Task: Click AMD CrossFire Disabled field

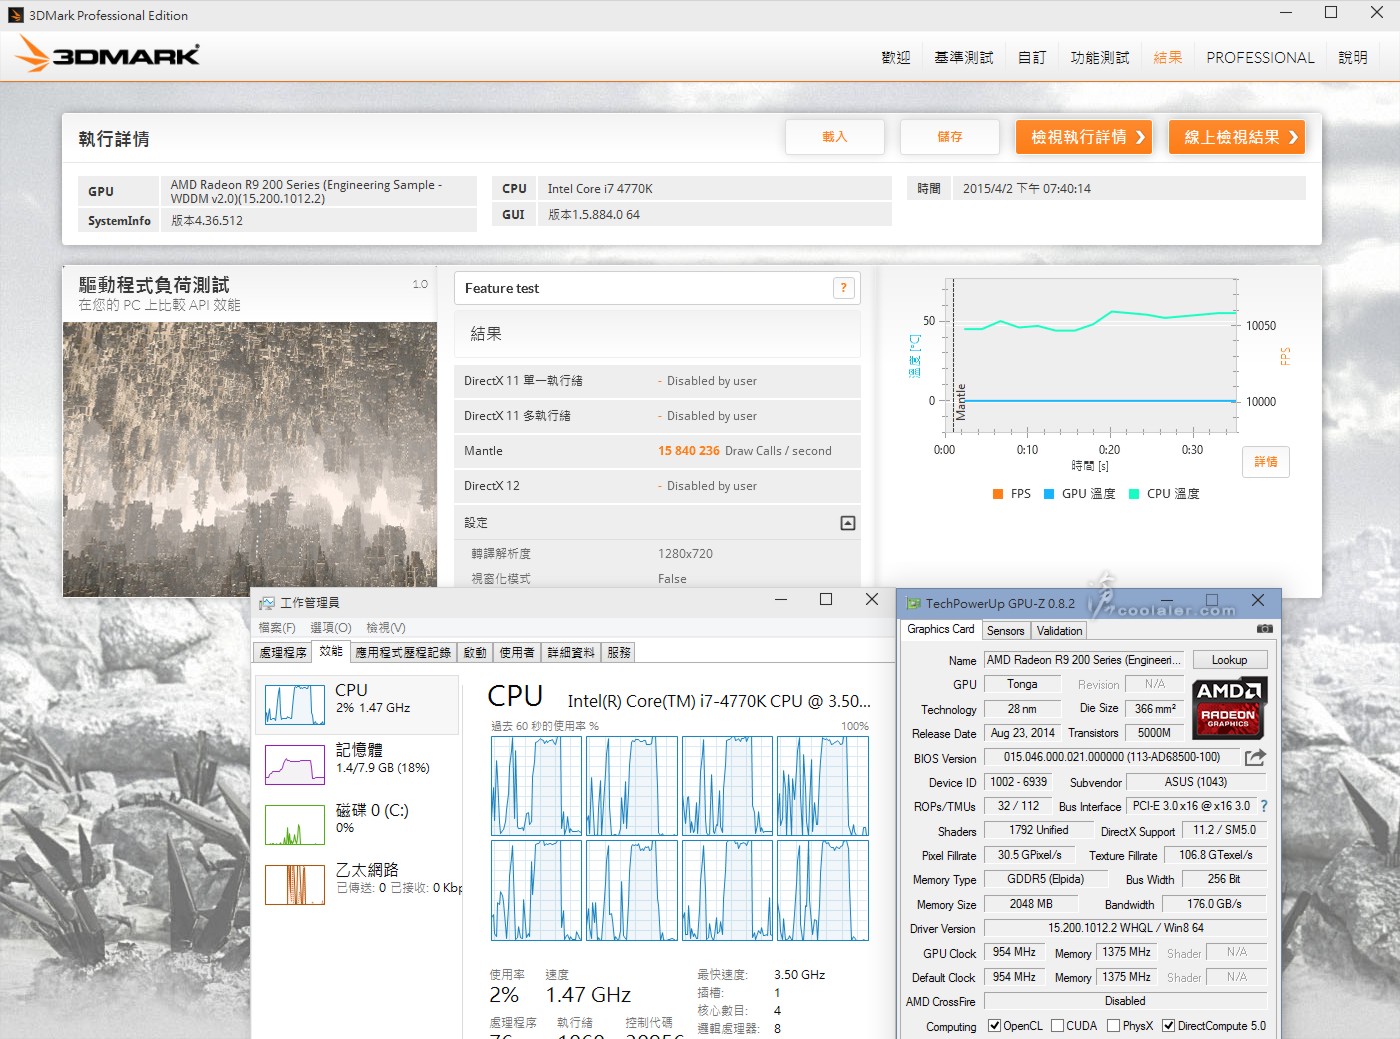Action: pos(1125,1001)
